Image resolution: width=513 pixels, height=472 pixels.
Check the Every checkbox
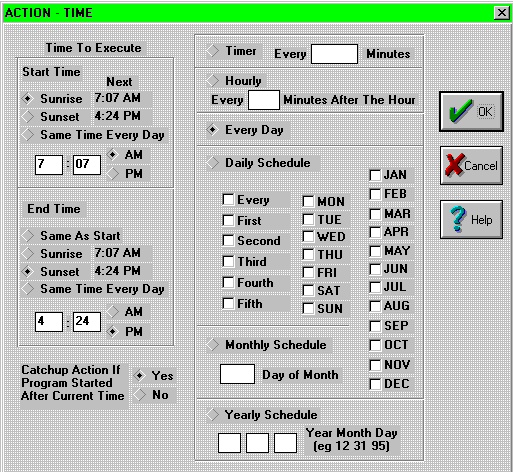tap(228, 200)
